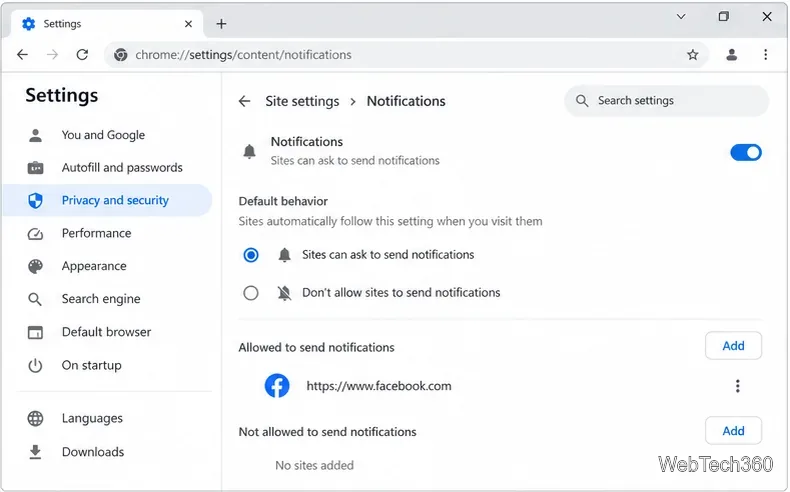Bookmark this page with the star icon
Image resolution: width=790 pixels, height=492 pixels.
(x=693, y=54)
